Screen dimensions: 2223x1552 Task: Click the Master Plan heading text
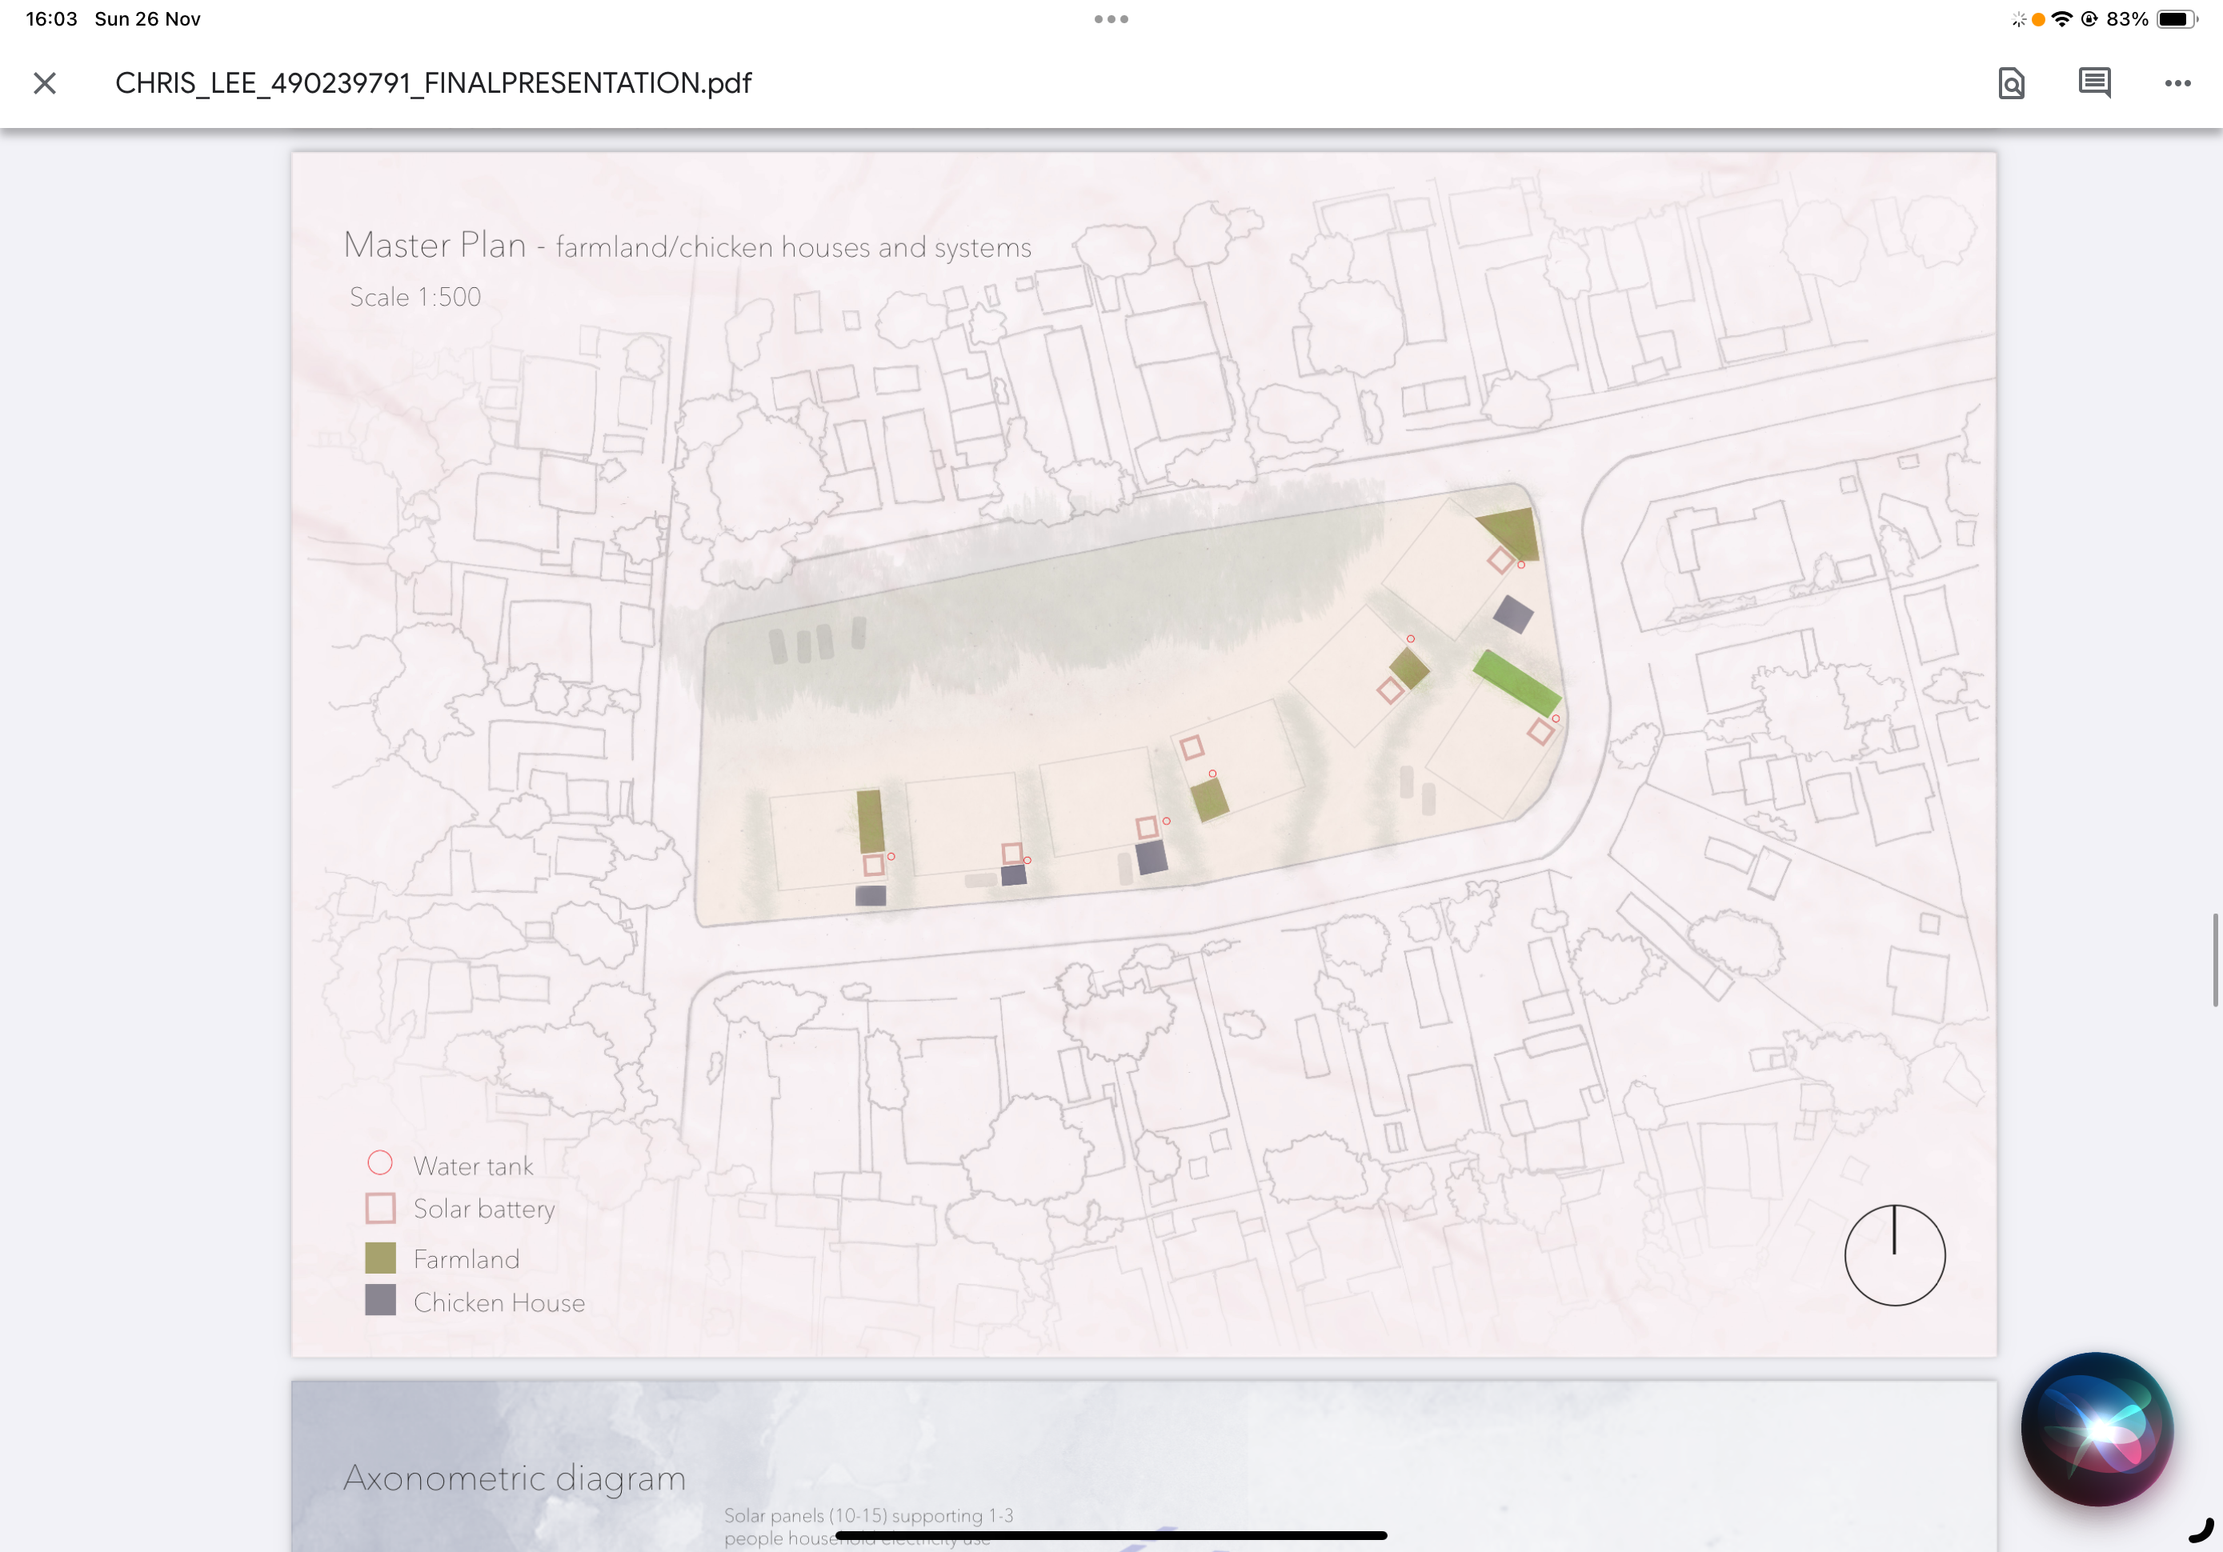point(435,245)
